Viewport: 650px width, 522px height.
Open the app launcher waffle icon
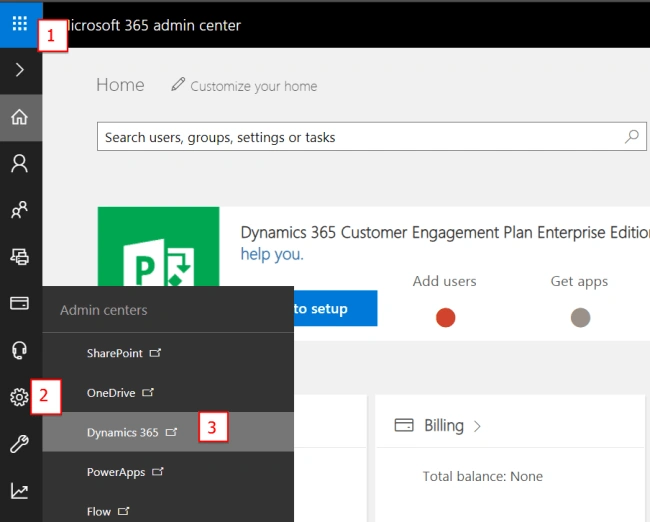(19, 24)
